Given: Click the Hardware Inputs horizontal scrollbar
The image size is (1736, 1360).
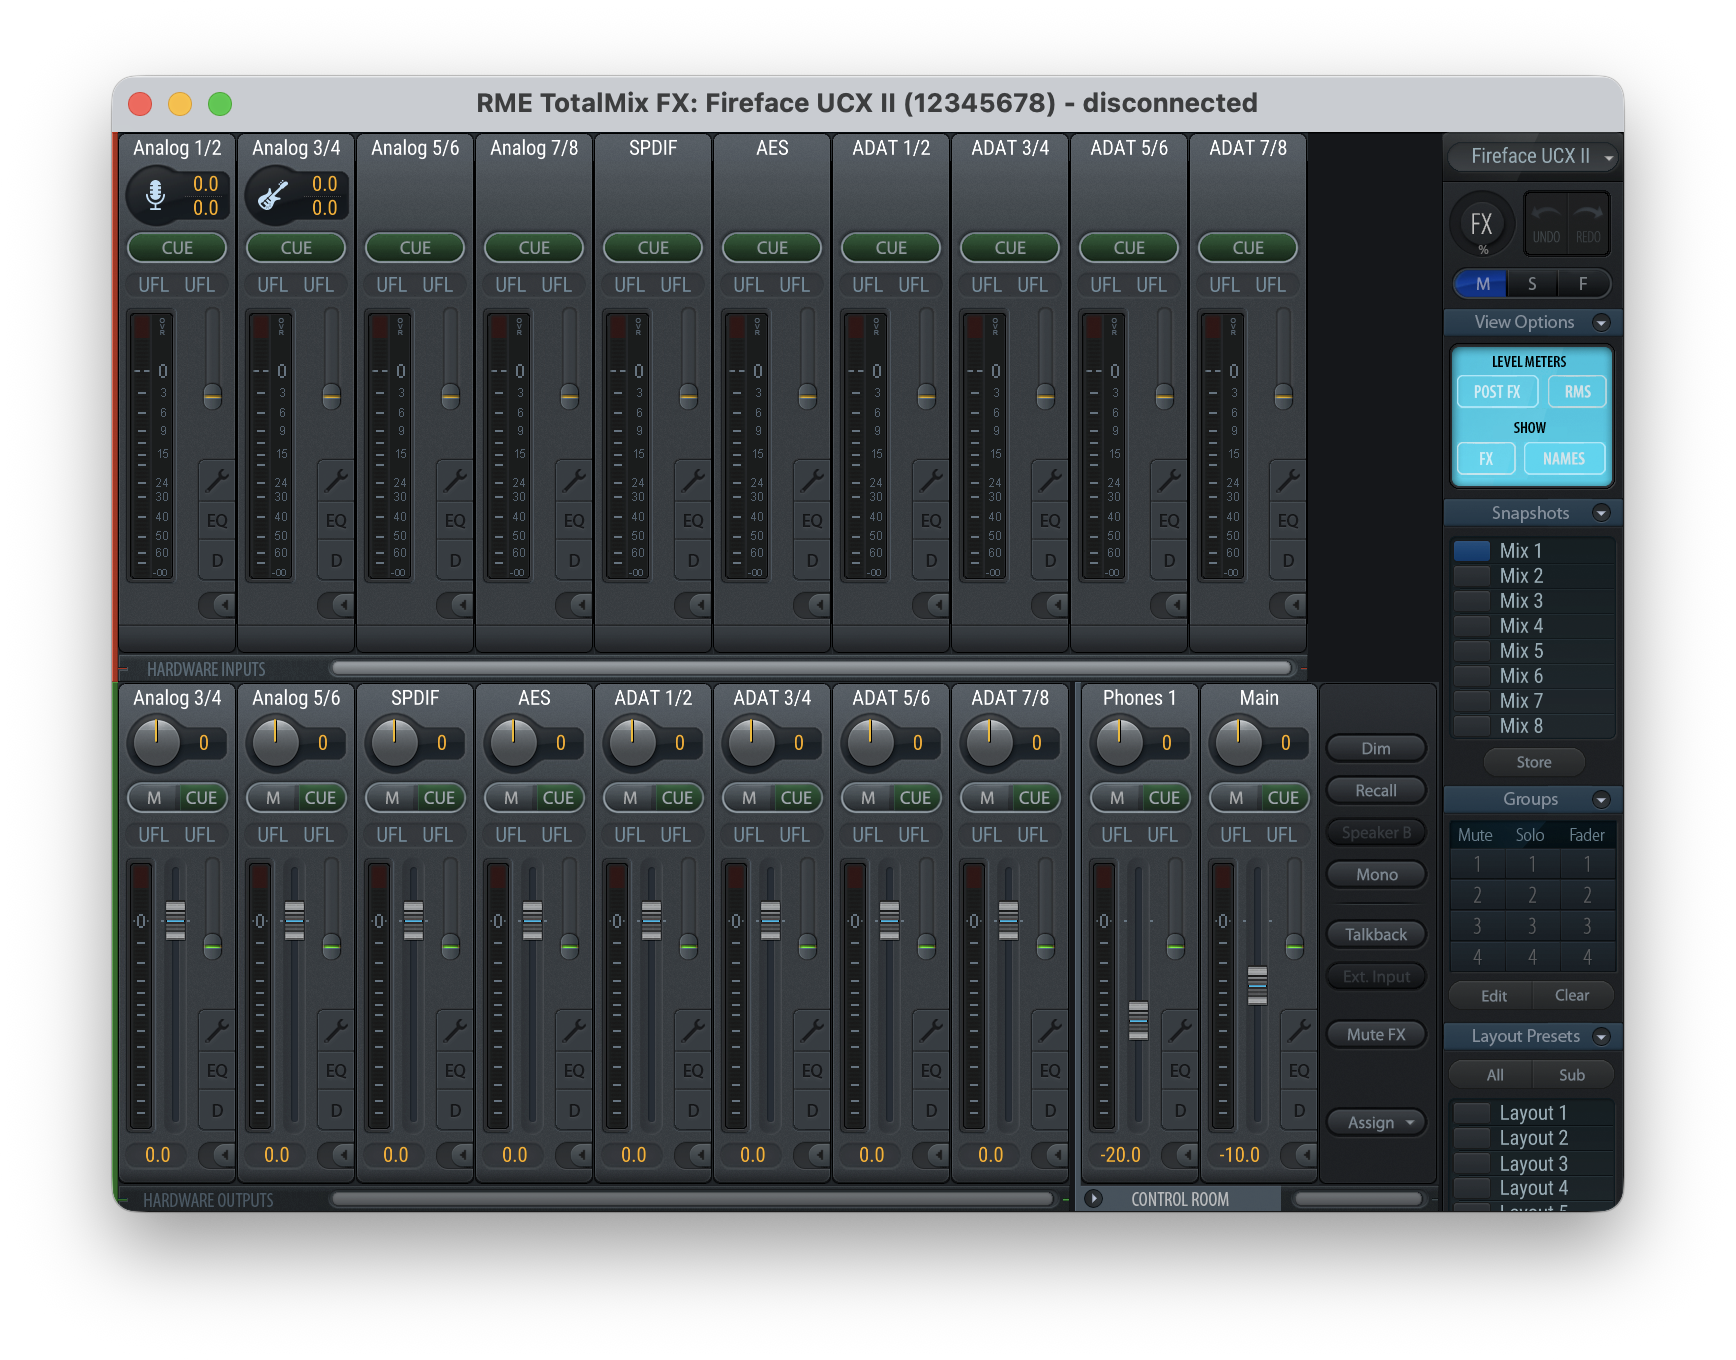Looking at the screenshot, I should point(811,668).
